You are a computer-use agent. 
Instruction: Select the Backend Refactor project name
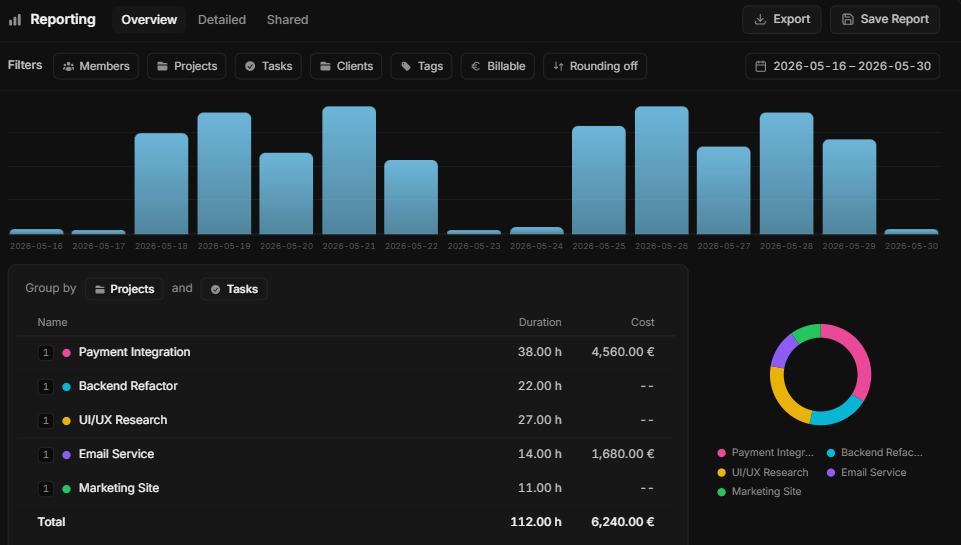click(x=128, y=386)
